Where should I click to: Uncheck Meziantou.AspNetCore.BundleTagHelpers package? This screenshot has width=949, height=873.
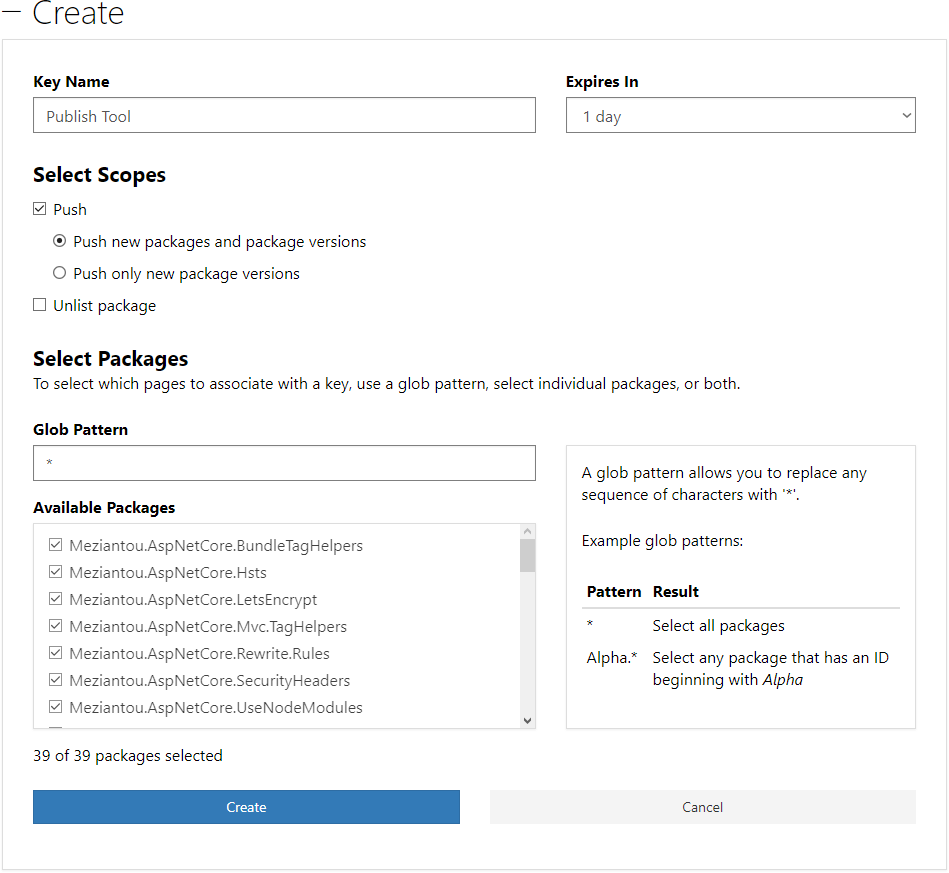click(x=56, y=546)
